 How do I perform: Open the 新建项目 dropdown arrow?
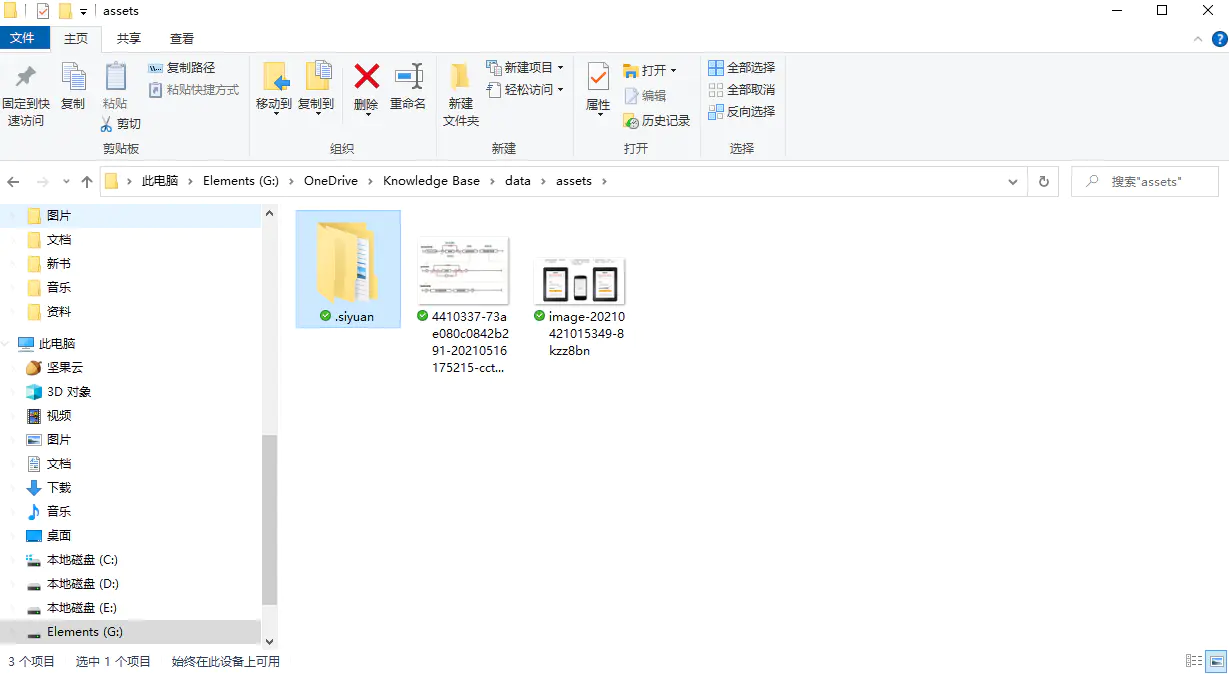(x=560, y=67)
